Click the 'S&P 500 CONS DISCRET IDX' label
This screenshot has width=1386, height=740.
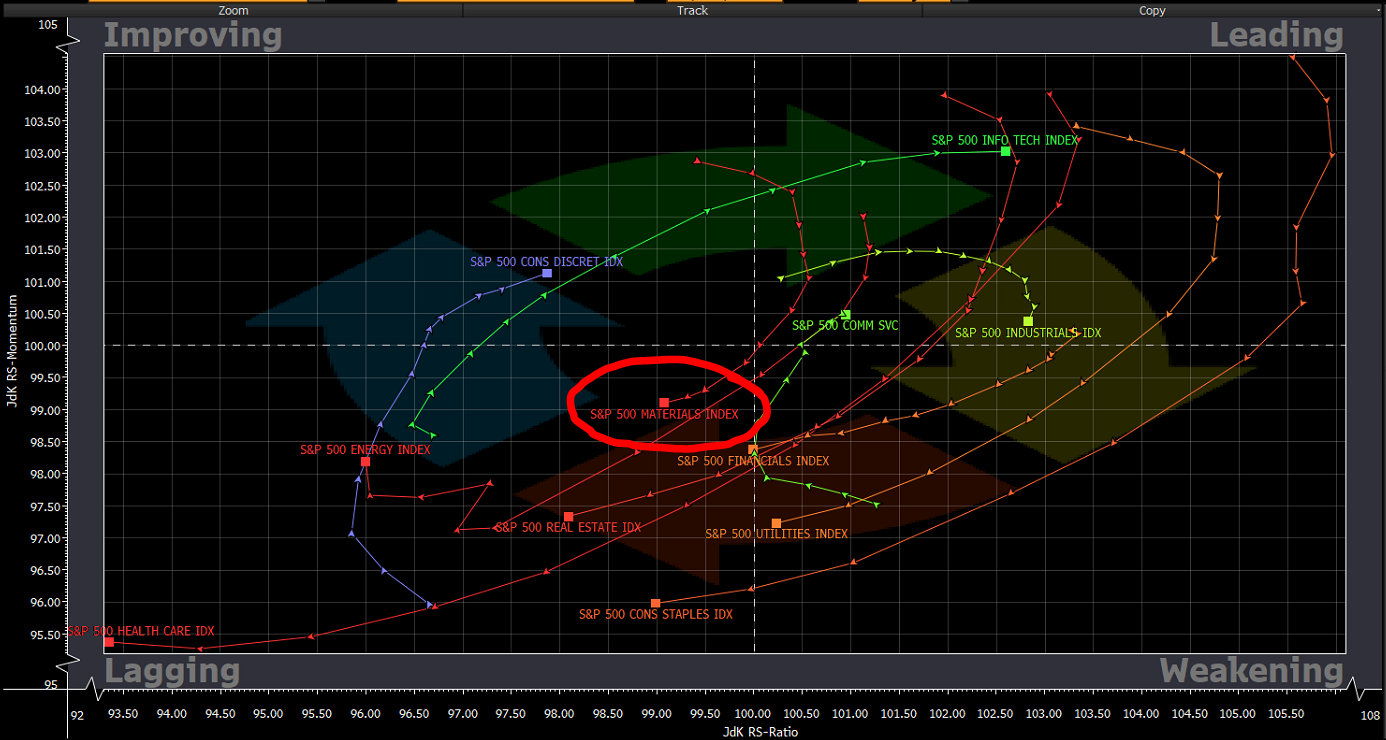pos(547,262)
